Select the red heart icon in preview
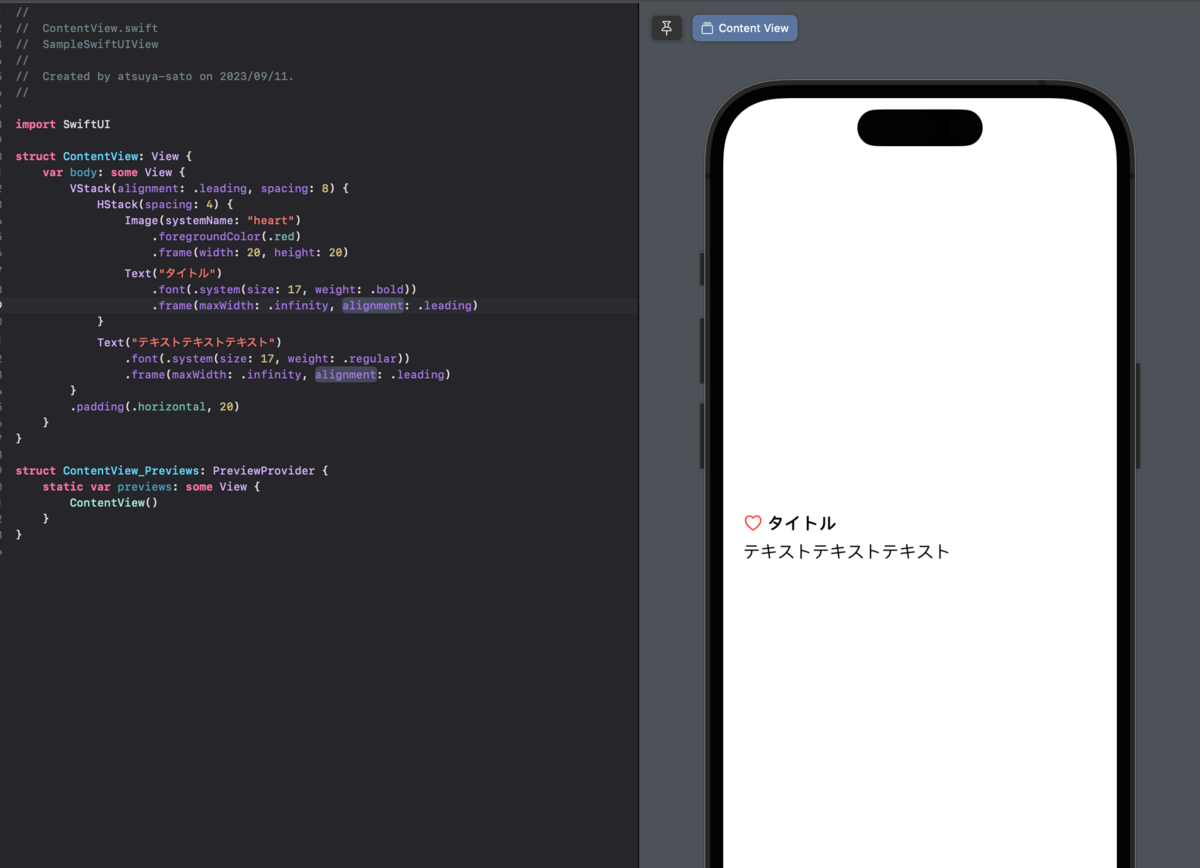The image size is (1200, 868). [753, 523]
